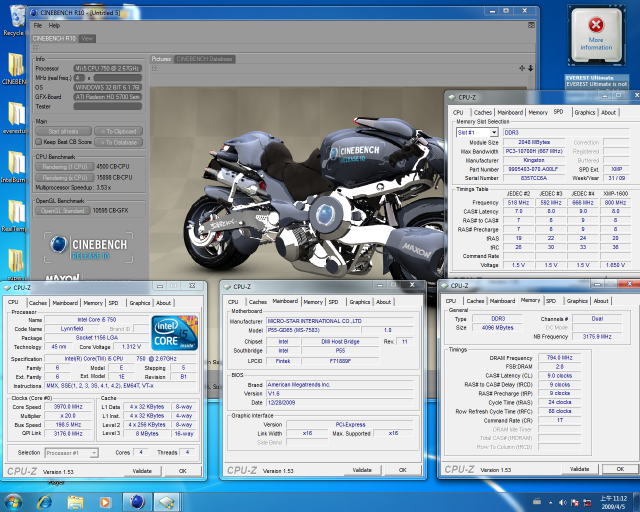The image size is (640, 512).
Task: Select Pictures tab in CINEBENCH
Action: click(x=161, y=59)
